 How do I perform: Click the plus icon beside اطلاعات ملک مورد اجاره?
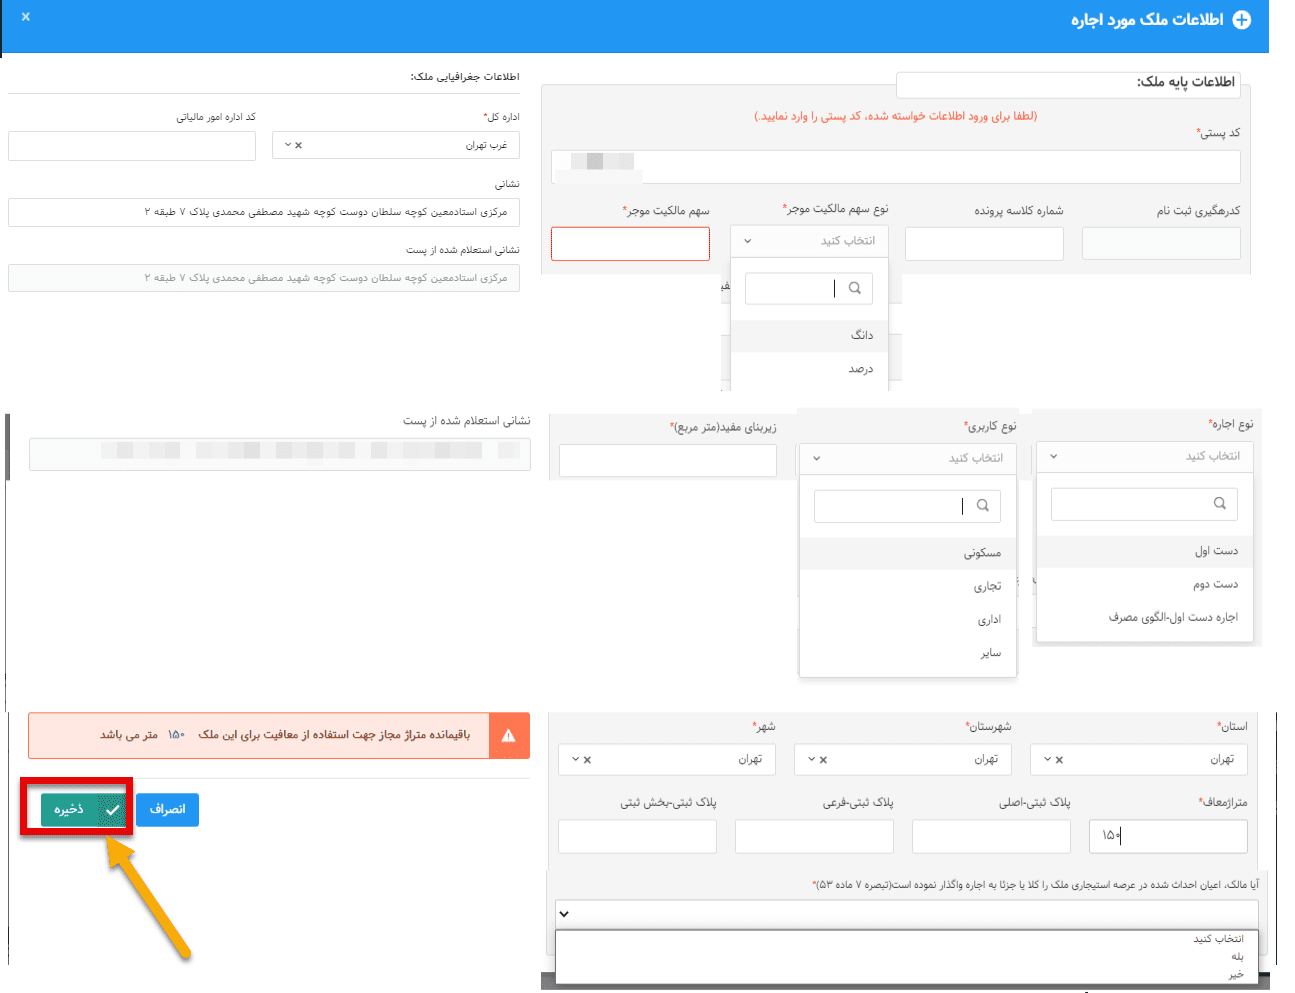[x=1241, y=20]
